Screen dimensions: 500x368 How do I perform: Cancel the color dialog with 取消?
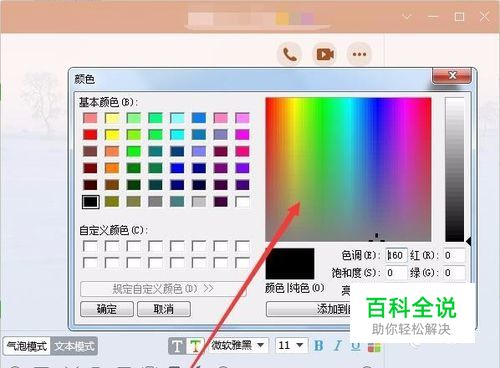click(164, 309)
